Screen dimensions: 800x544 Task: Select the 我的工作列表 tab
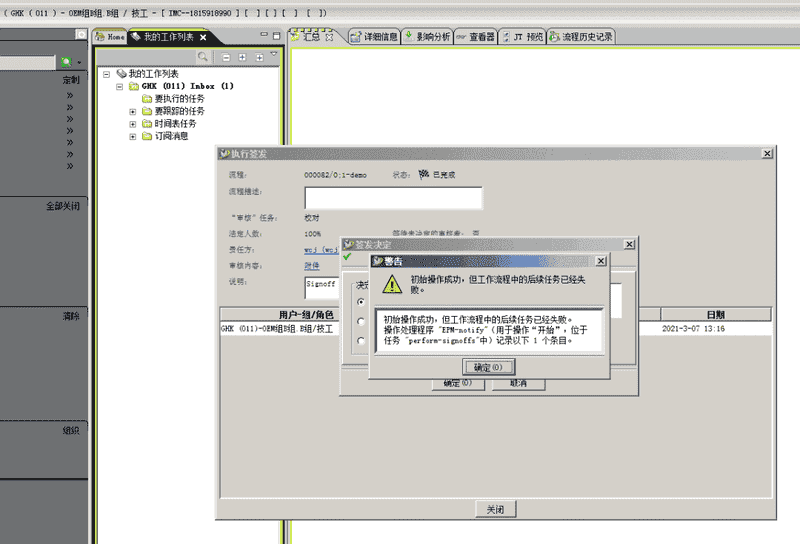point(168,37)
